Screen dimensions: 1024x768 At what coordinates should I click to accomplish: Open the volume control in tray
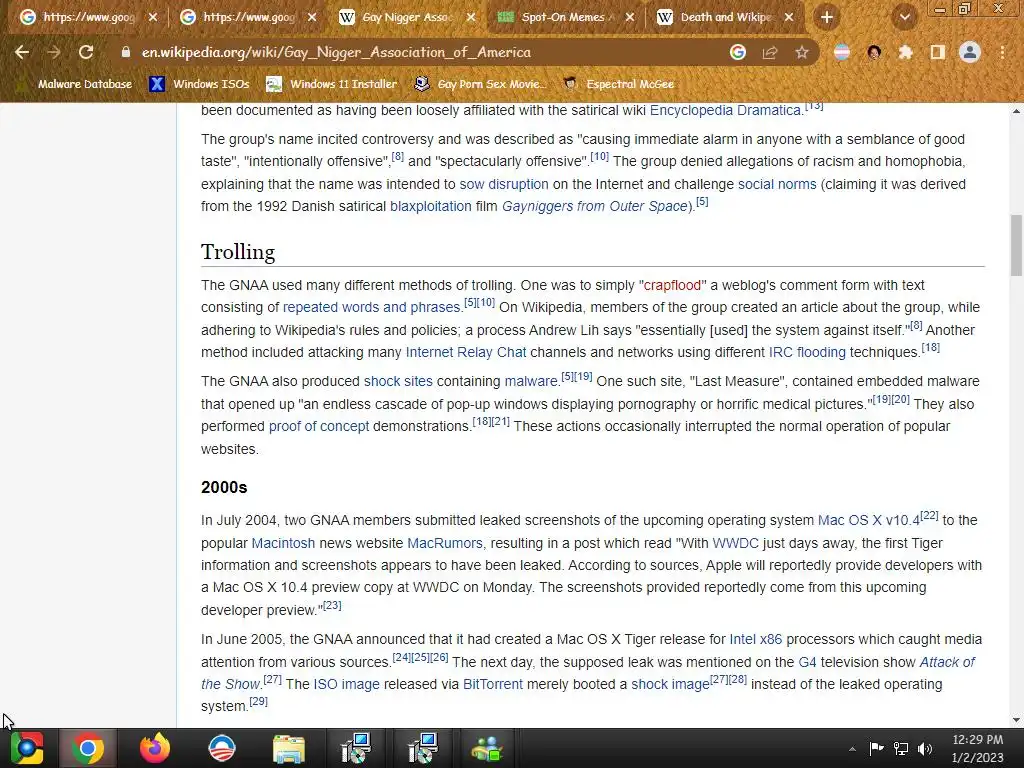point(925,749)
